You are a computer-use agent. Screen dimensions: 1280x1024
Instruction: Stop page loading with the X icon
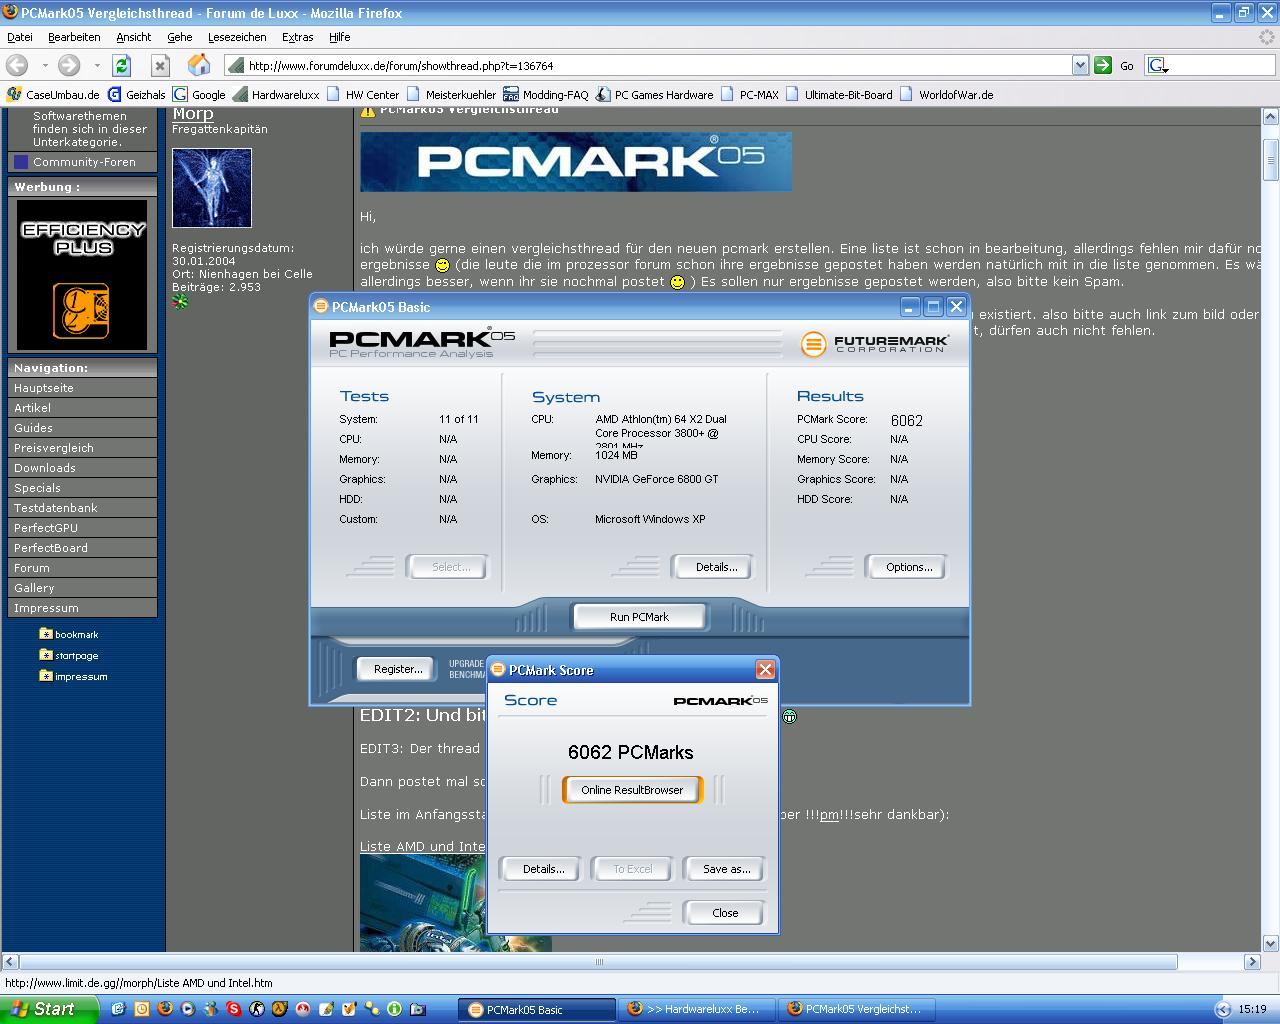[x=160, y=65]
